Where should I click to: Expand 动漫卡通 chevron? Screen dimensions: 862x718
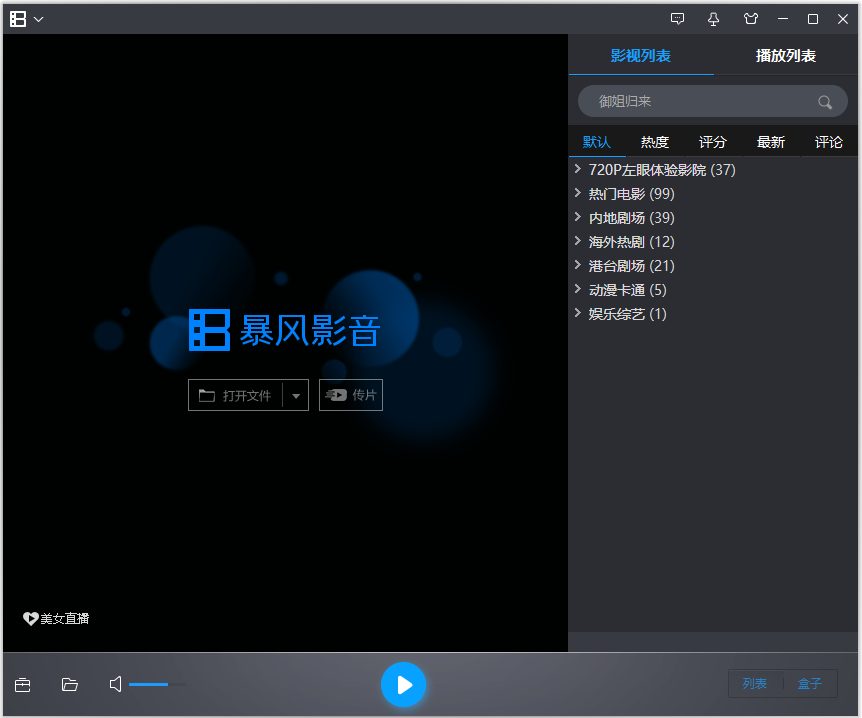pyautogui.click(x=577, y=289)
